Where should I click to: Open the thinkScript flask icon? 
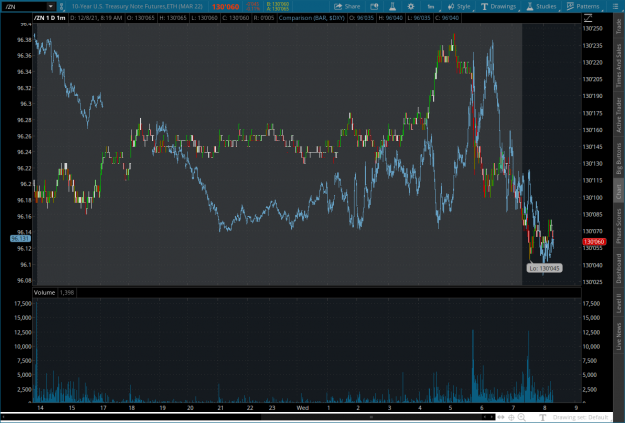(392, 6)
